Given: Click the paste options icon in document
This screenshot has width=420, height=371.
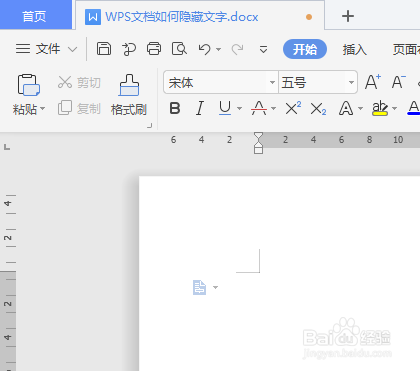Looking at the screenshot, I should [x=199, y=287].
